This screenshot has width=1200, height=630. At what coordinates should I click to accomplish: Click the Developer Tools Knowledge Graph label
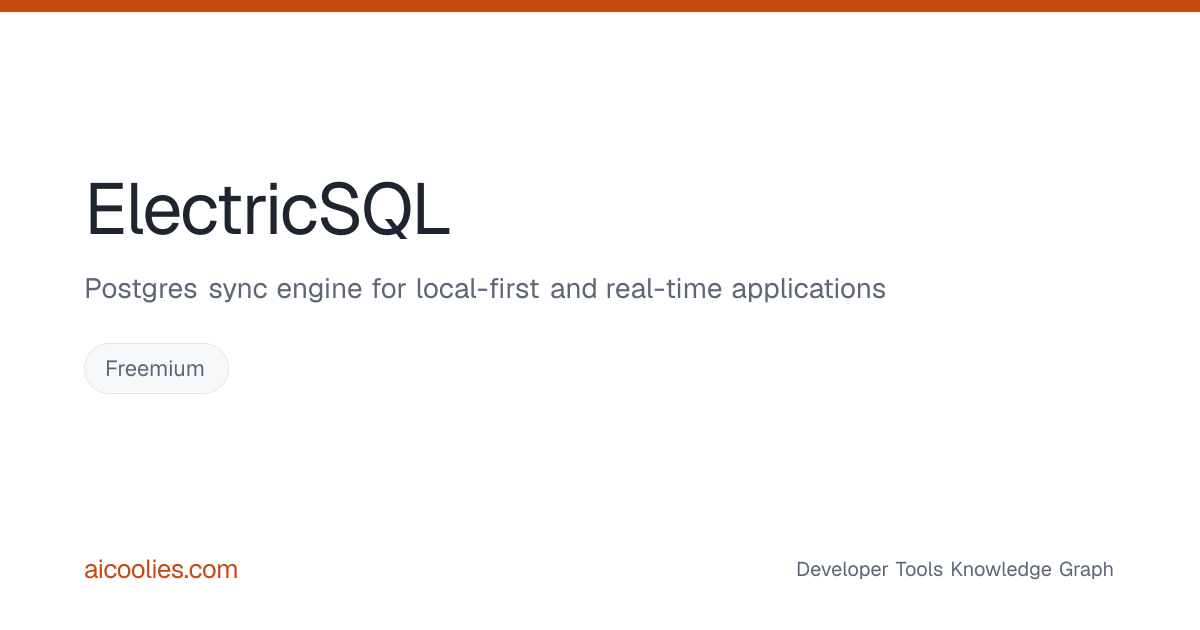954,570
